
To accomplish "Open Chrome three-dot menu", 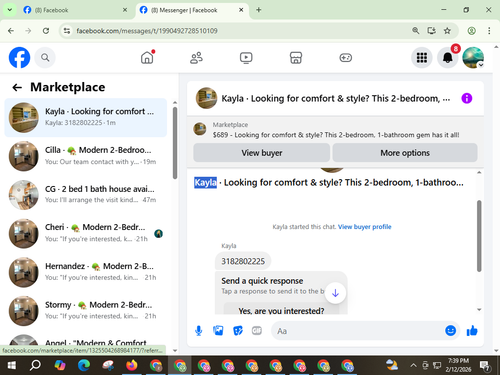I will tap(489, 31).
